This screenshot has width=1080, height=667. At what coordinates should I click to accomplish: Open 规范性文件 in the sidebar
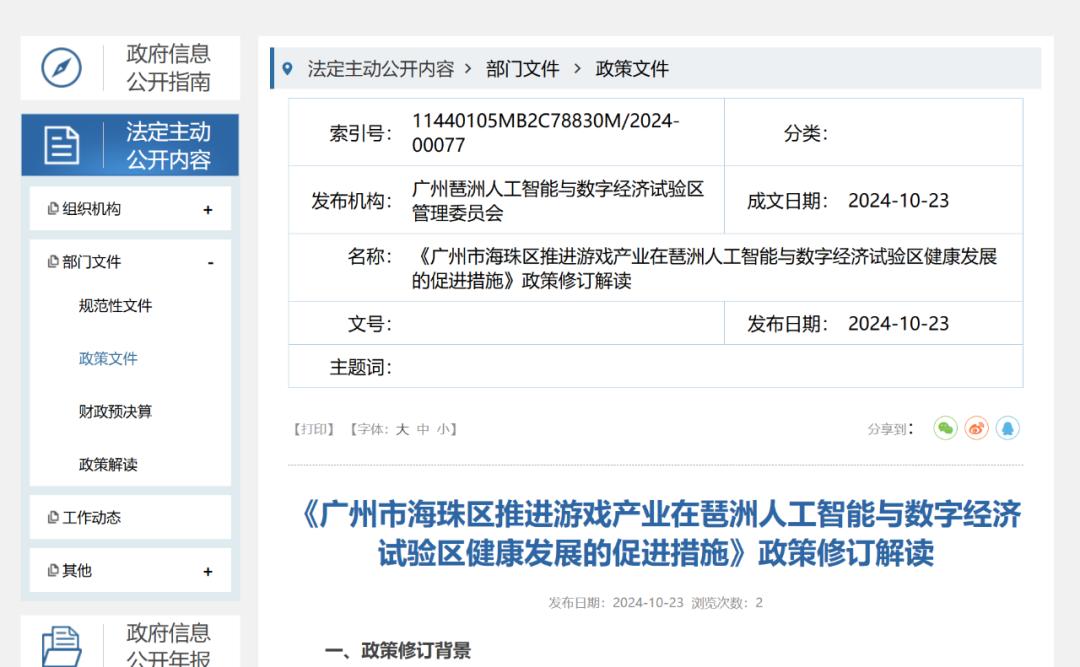tap(115, 306)
